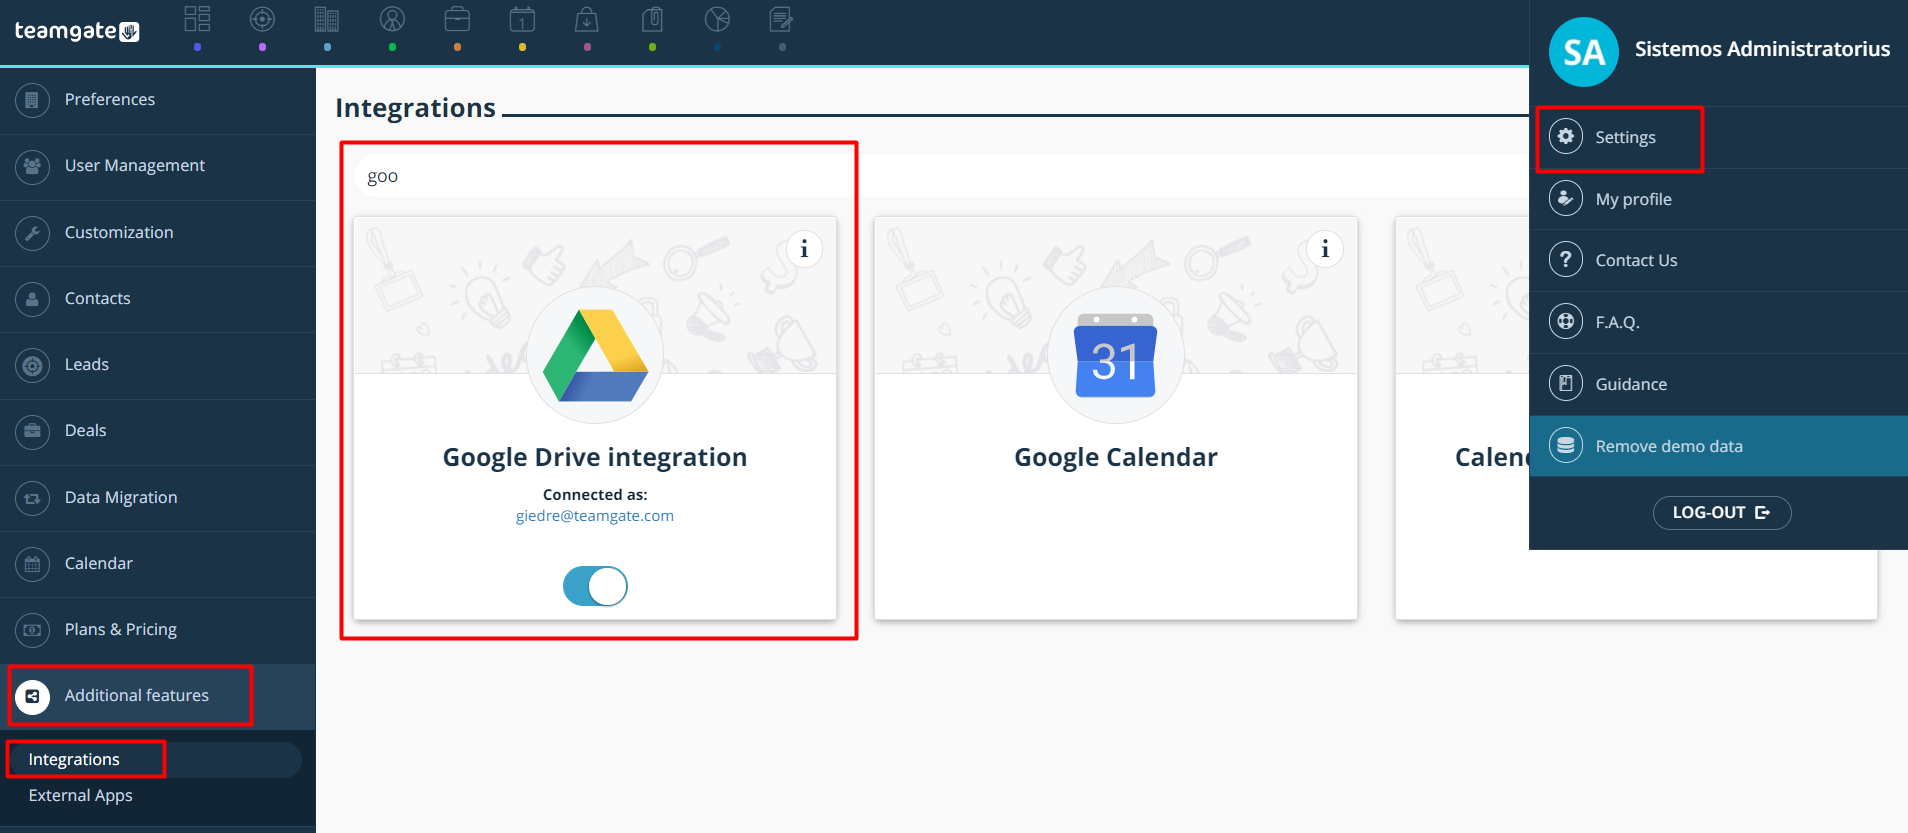1908x833 pixels.
Task: Open Preferences in the sidebar
Action: [x=158, y=100]
